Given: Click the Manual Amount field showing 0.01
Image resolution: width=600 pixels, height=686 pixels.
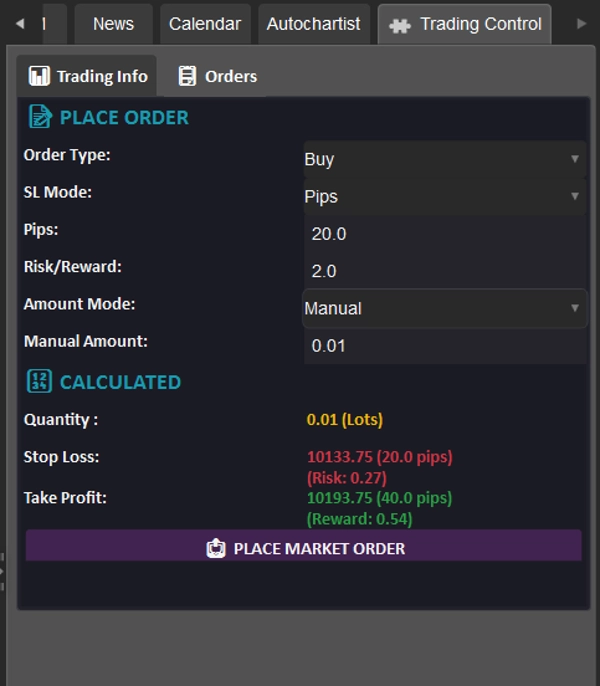Looking at the screenshot, I should [445, 346].
